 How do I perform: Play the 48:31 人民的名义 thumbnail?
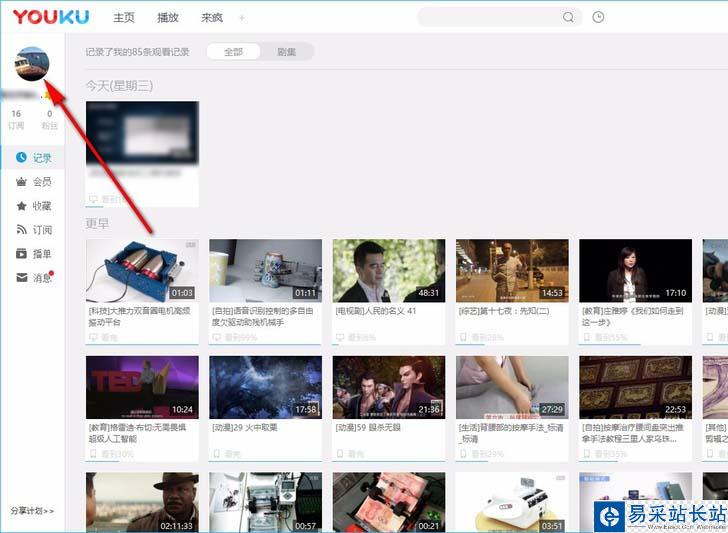[389, 271]
